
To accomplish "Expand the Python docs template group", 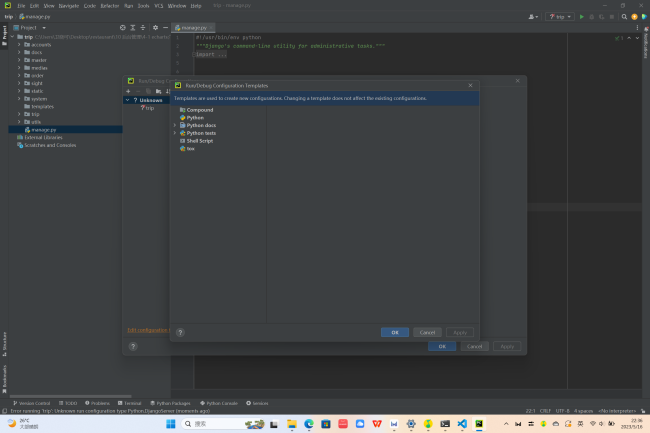I will click(x=175, y=125).
